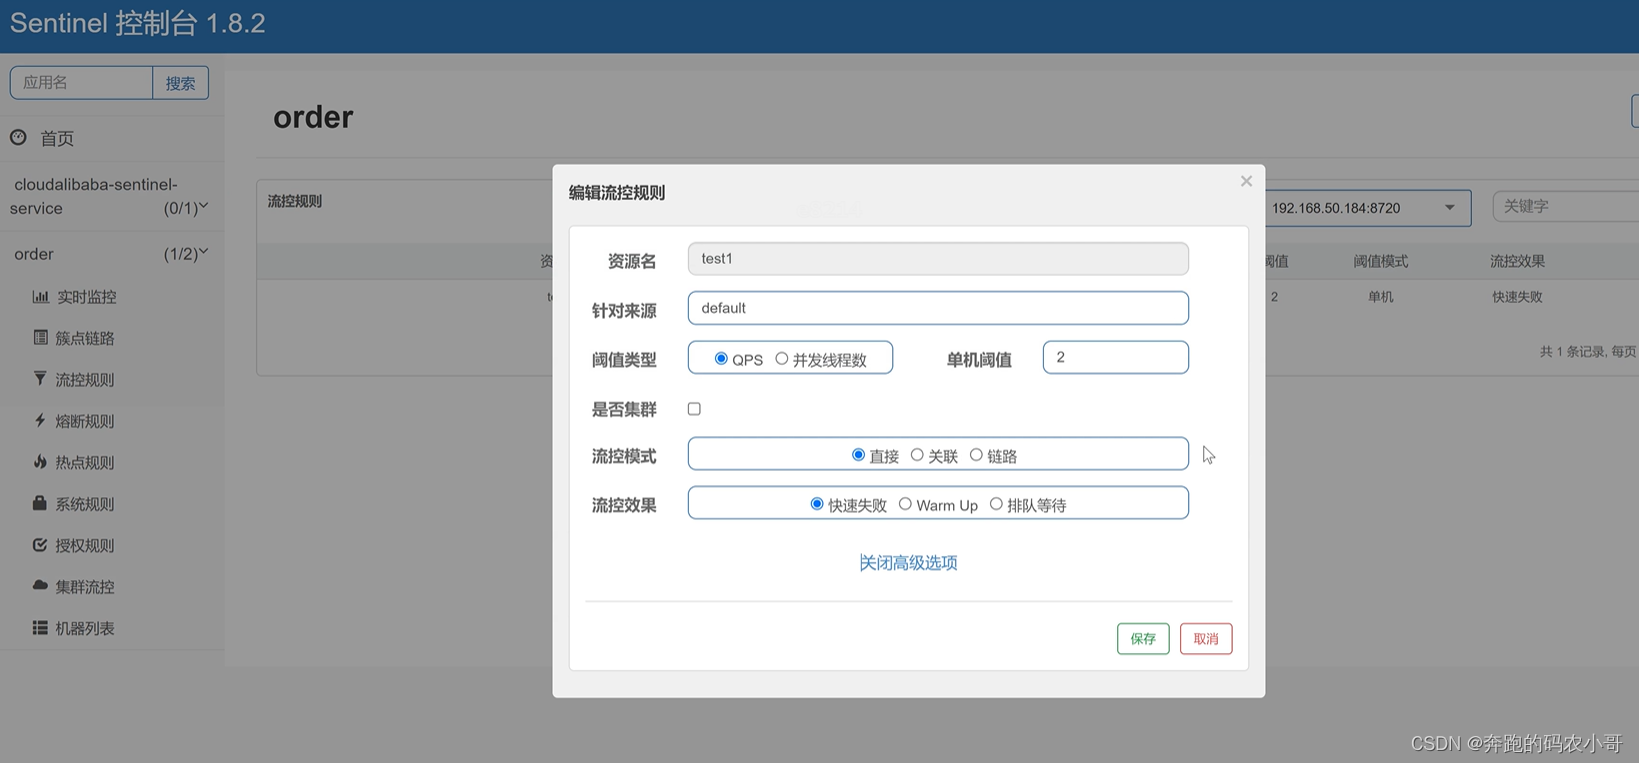Expand cloudalibaba-sentinel-service app chevron
The image size is (1639, 763).
click(203, 206)
